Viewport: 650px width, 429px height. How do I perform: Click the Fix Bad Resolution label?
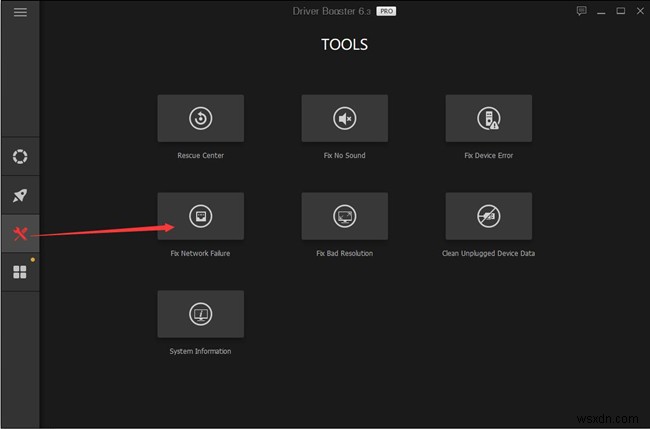[344, 253]
